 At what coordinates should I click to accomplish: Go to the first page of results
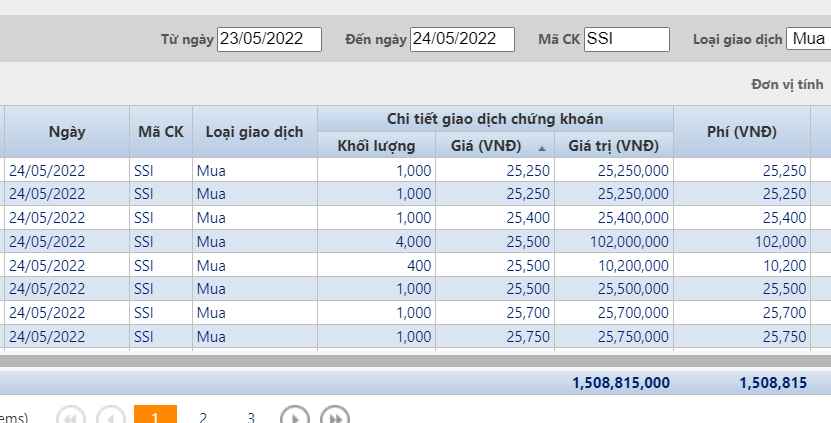[x=70, y=416]
